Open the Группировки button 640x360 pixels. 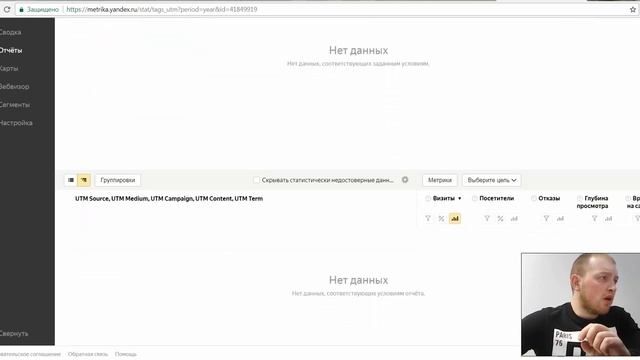coord(118,180)
